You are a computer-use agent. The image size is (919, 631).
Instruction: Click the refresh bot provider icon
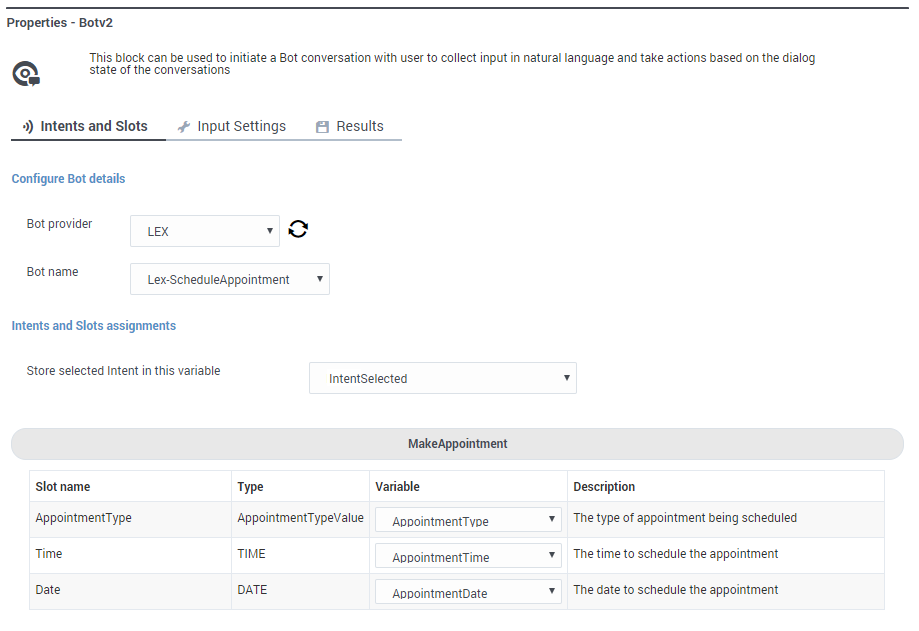[298, 229]
